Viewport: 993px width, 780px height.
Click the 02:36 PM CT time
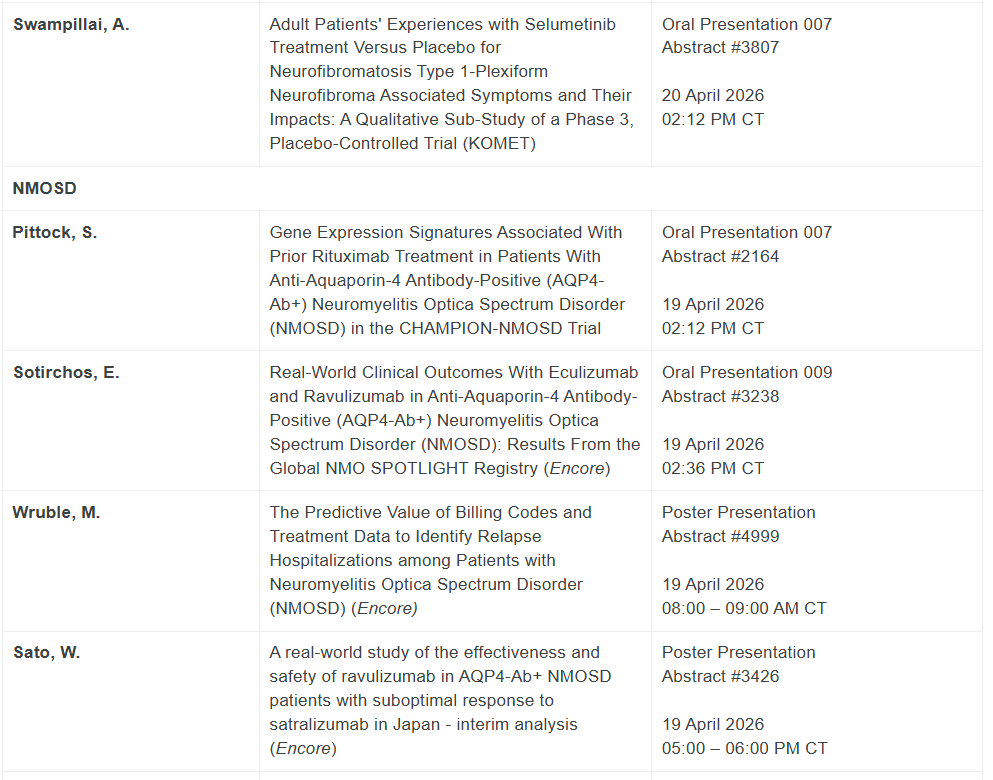(x=713, y=468)
